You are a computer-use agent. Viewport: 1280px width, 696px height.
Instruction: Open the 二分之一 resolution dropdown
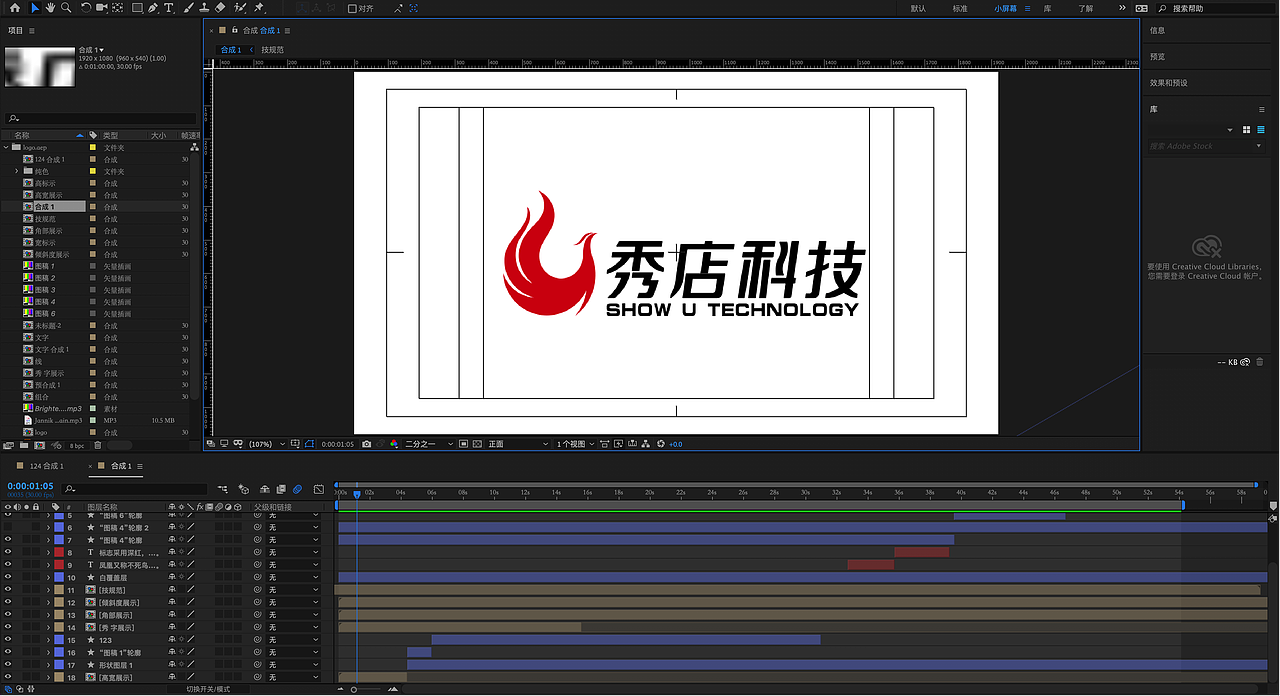coord(427,443)
